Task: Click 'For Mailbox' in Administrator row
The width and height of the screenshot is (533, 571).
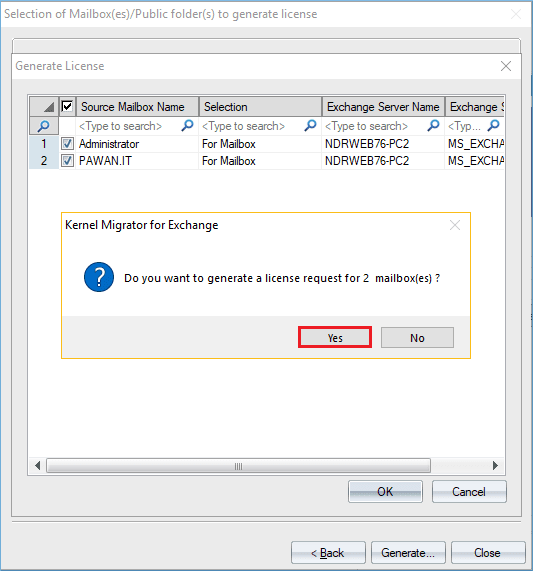Action: (260, 144)
